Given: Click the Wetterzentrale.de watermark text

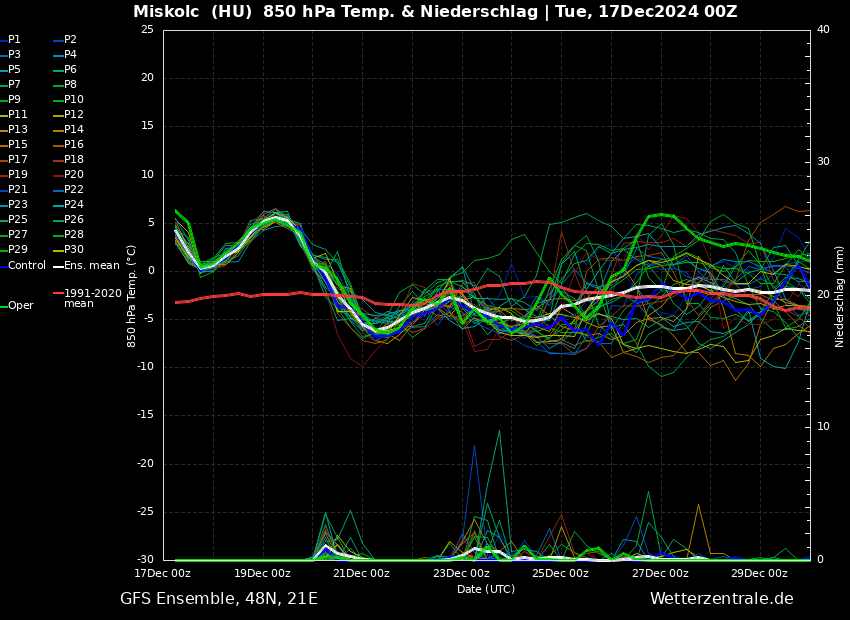Looking at the screenshot, I should 721,599.
